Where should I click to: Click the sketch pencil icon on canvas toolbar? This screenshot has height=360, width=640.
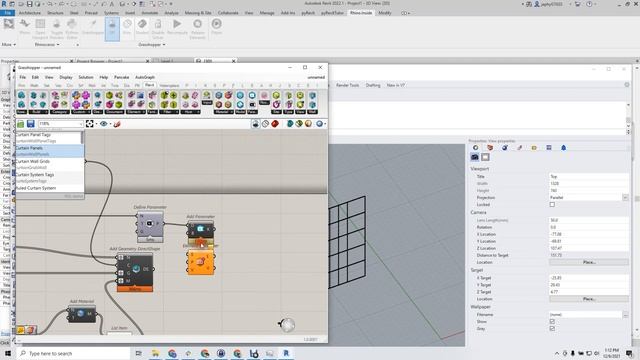(x=117, y=124)
